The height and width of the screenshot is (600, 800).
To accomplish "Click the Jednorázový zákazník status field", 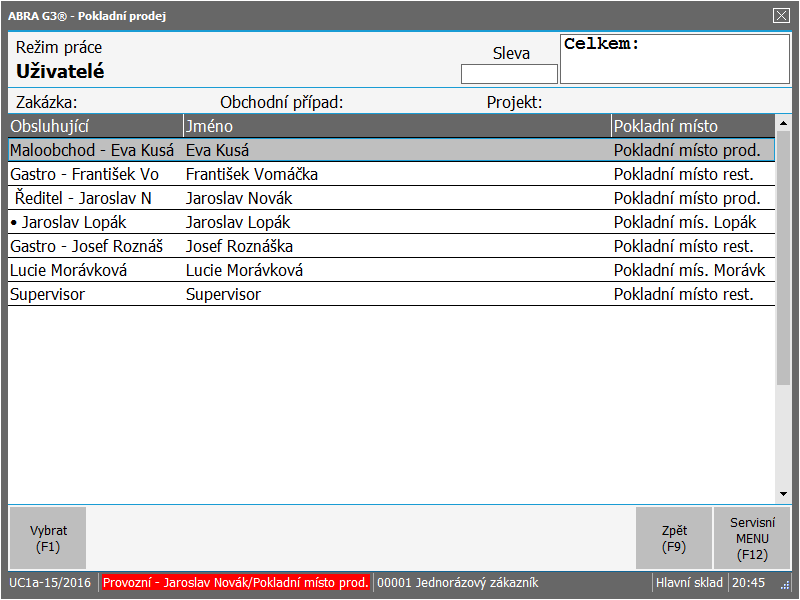I will 511,582.
